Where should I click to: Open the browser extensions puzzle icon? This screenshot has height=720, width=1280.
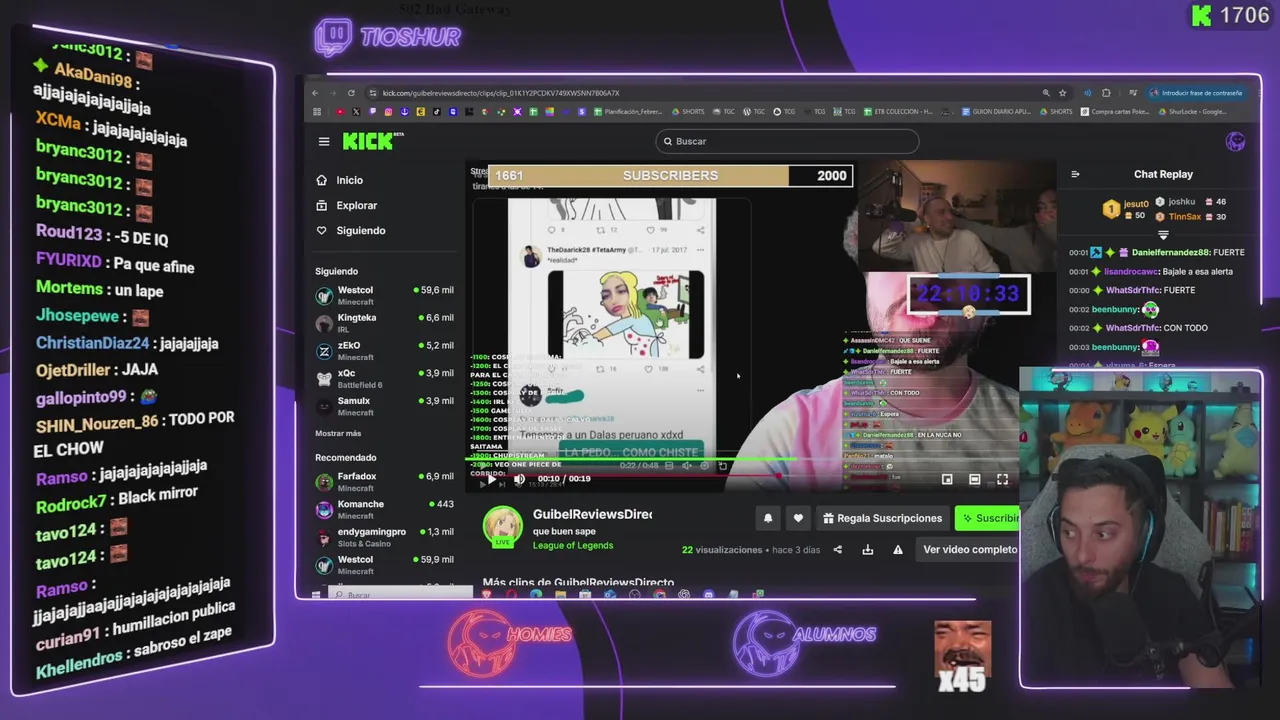point(1106,93)
